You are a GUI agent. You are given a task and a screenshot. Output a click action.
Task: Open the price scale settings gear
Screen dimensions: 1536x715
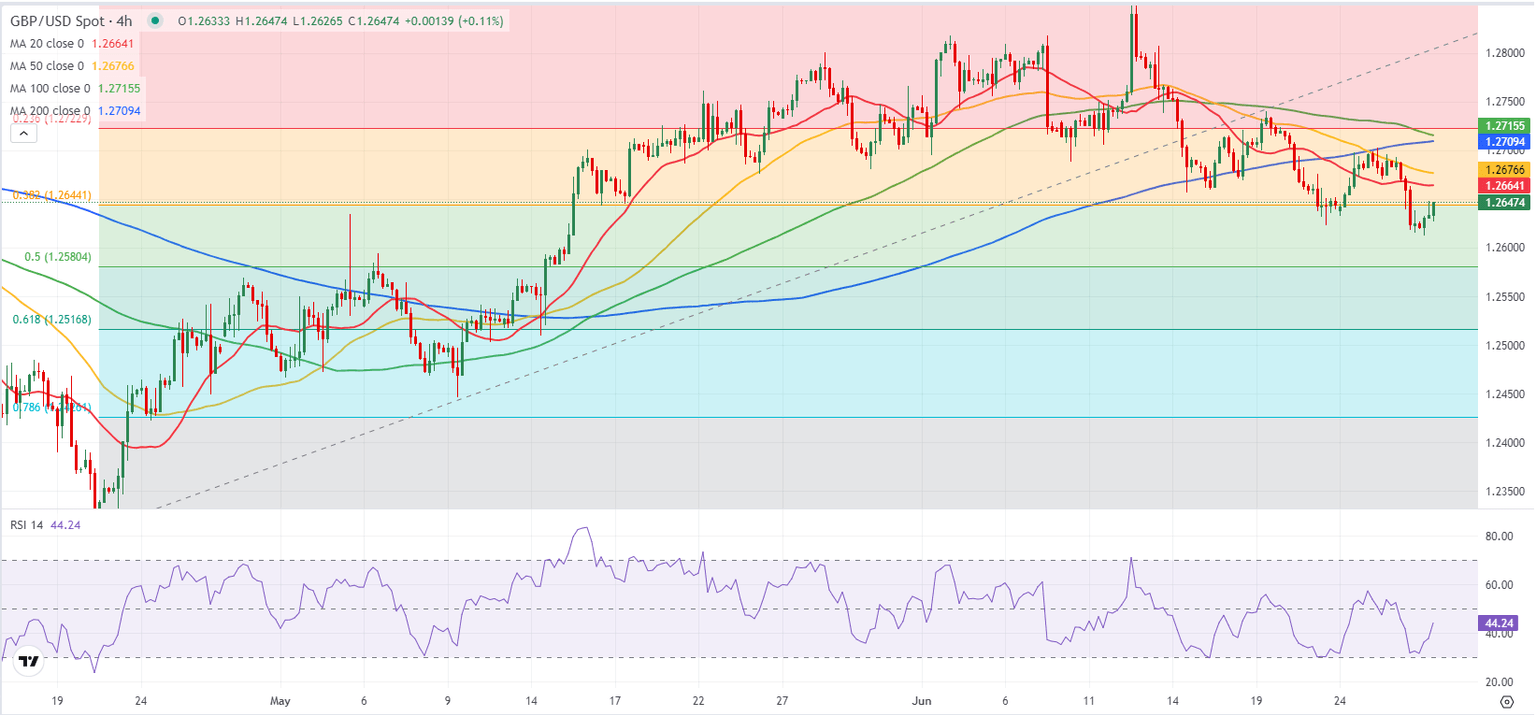(1506, 703)
